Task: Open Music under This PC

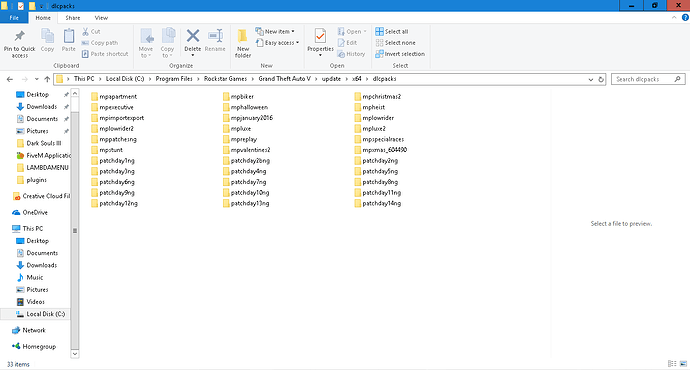Action: coord(29,278)
